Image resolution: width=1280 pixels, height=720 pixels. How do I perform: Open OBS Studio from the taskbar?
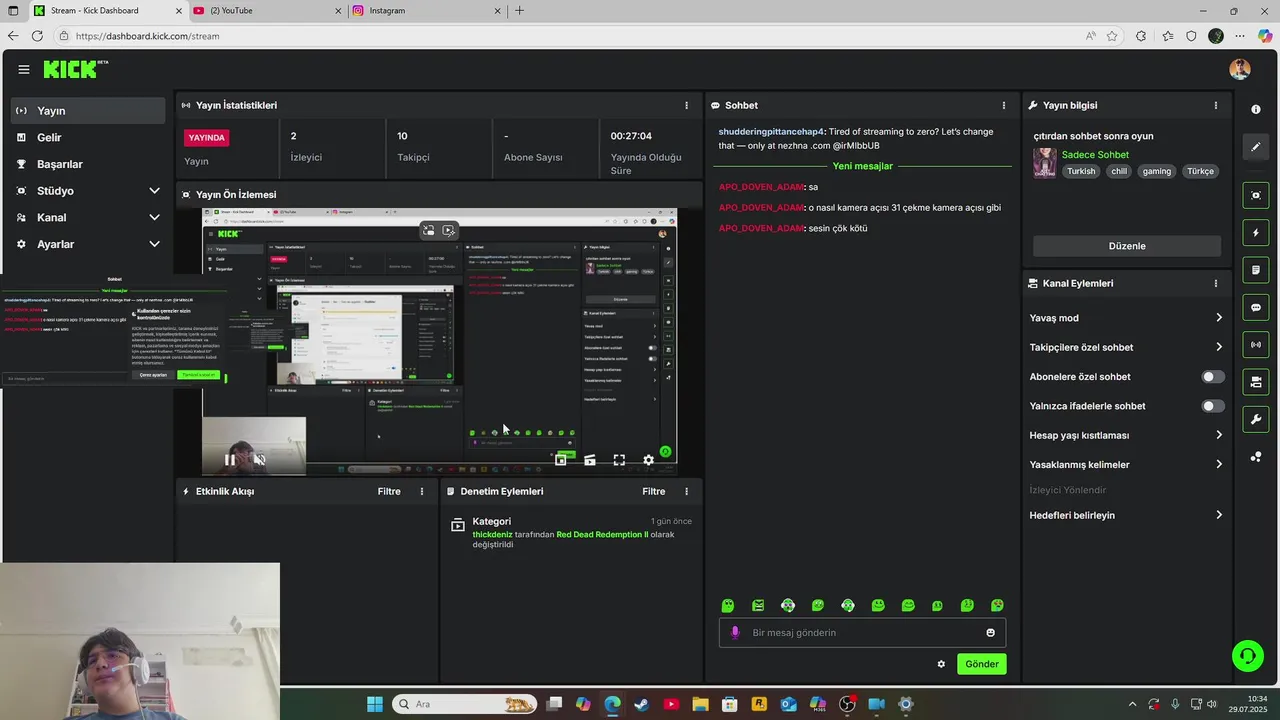click(847, 704)
